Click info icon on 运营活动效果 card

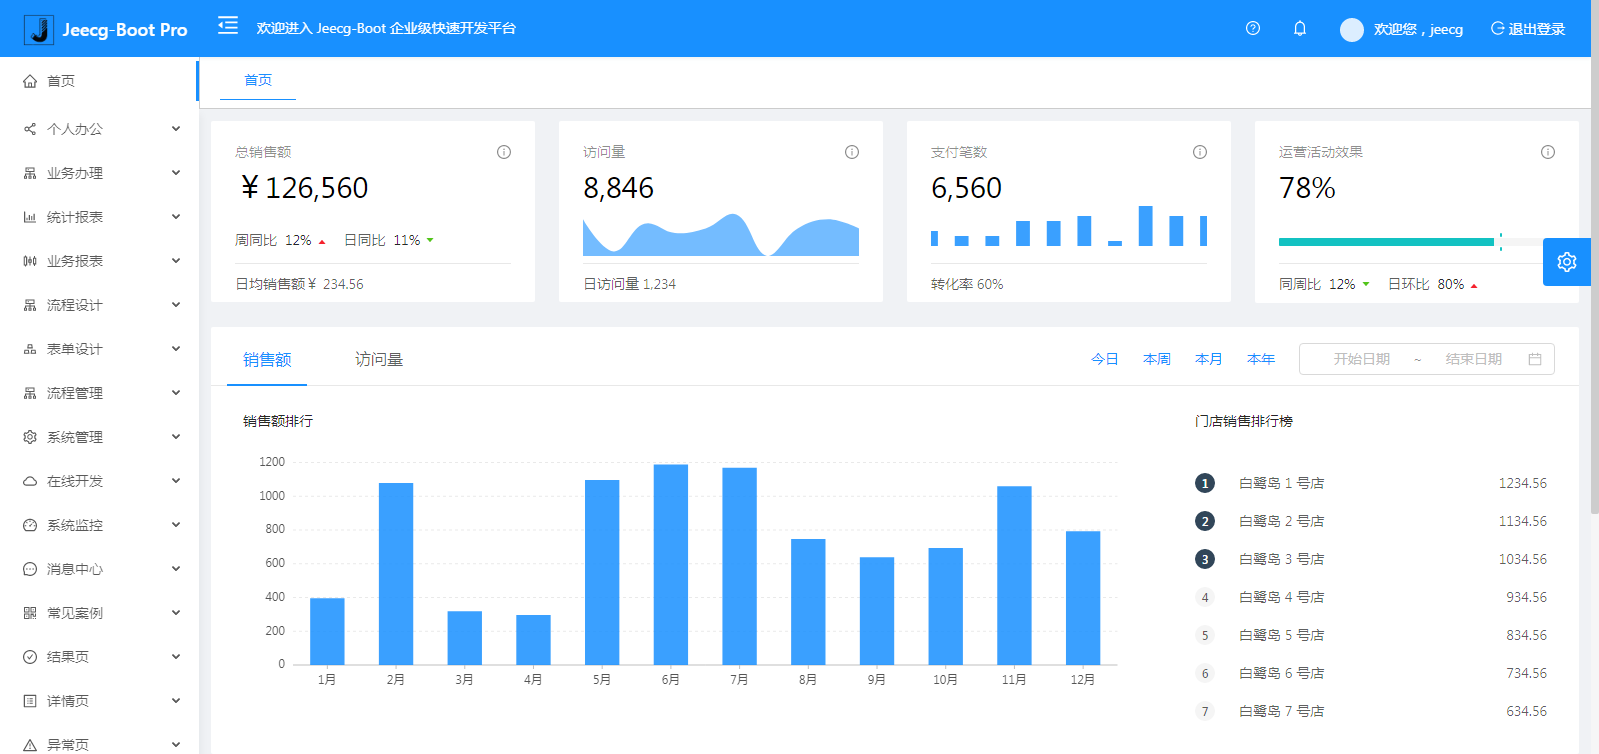1548,152
